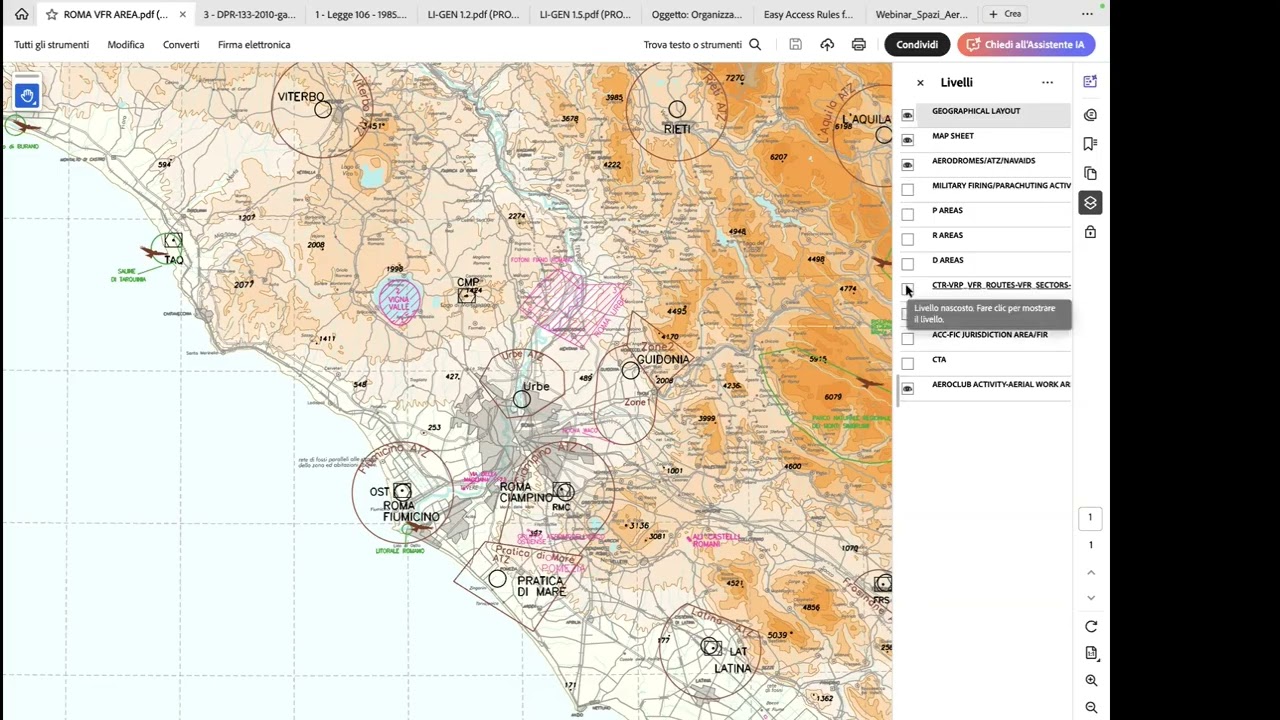Click the current page number box

click(1091, 518)
